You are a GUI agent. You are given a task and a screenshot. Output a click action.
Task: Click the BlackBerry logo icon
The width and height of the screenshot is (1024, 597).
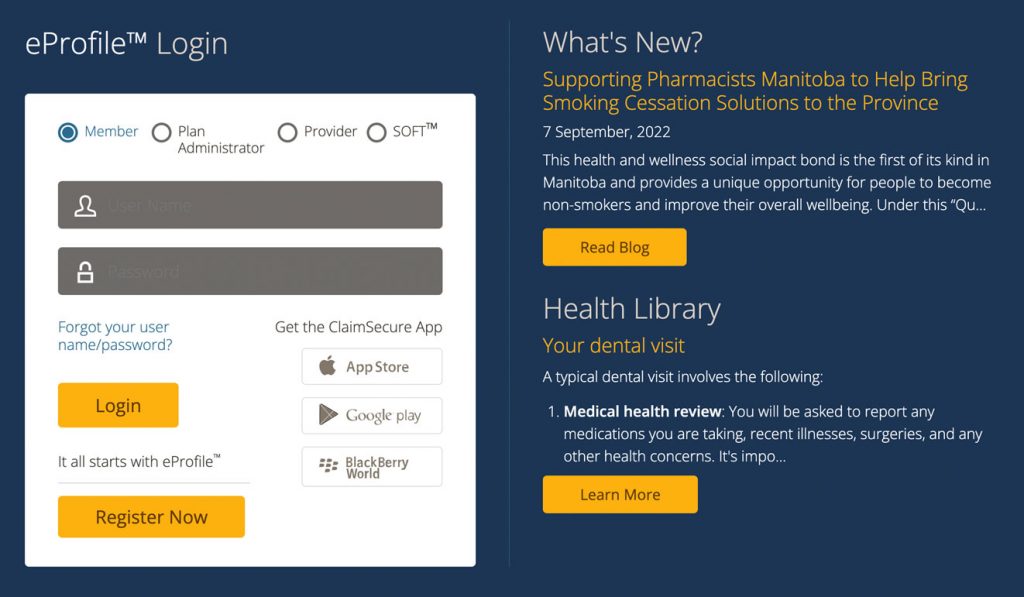pyautogui.click(x=328, y=465)
